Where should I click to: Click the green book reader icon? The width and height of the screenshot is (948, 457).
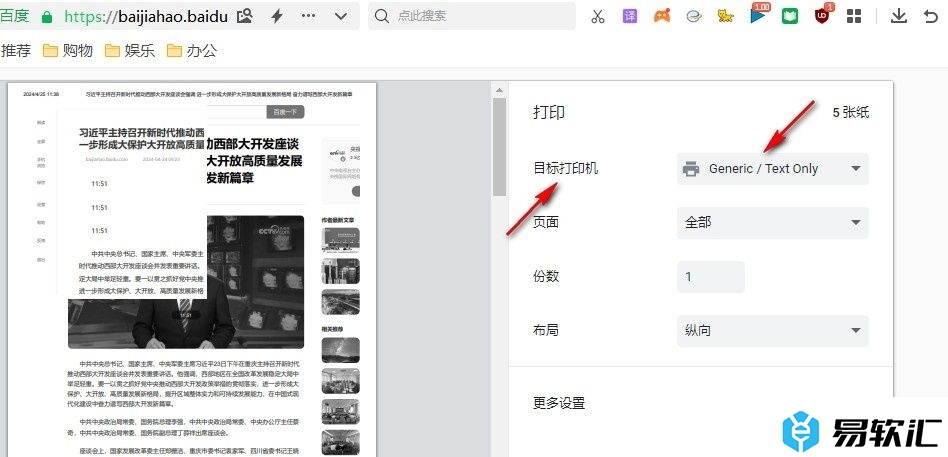pyautogui.click(x=790, y=16)
